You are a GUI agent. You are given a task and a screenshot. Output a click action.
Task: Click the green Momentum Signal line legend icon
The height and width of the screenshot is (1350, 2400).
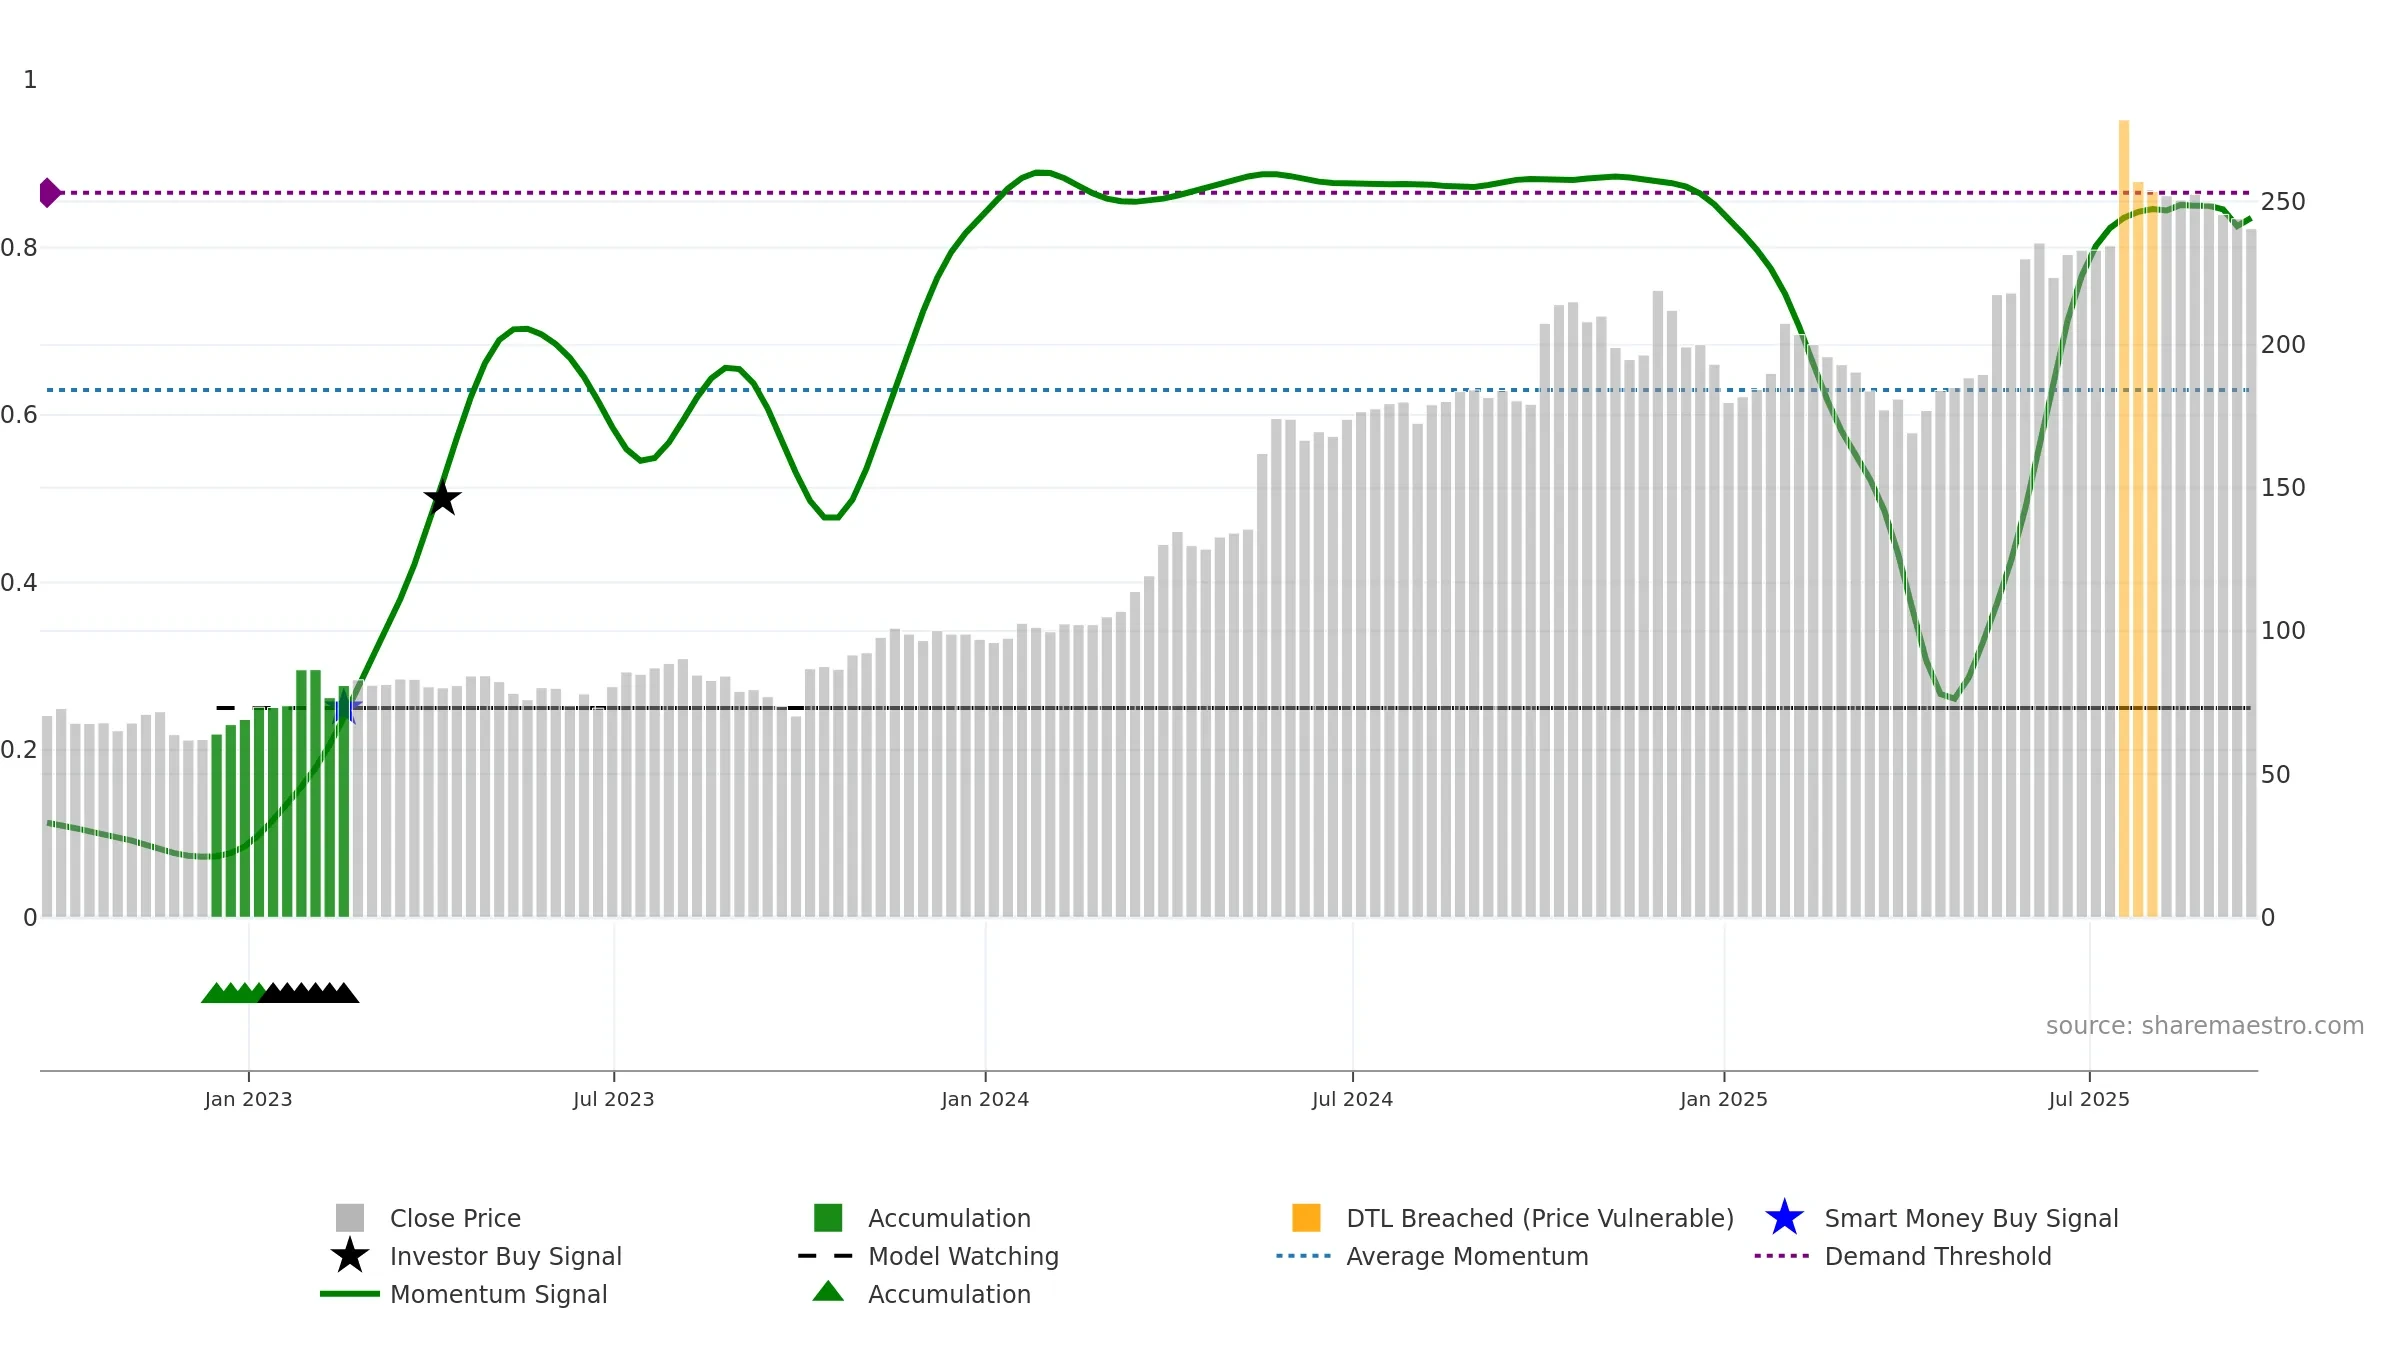point(349,1294)
